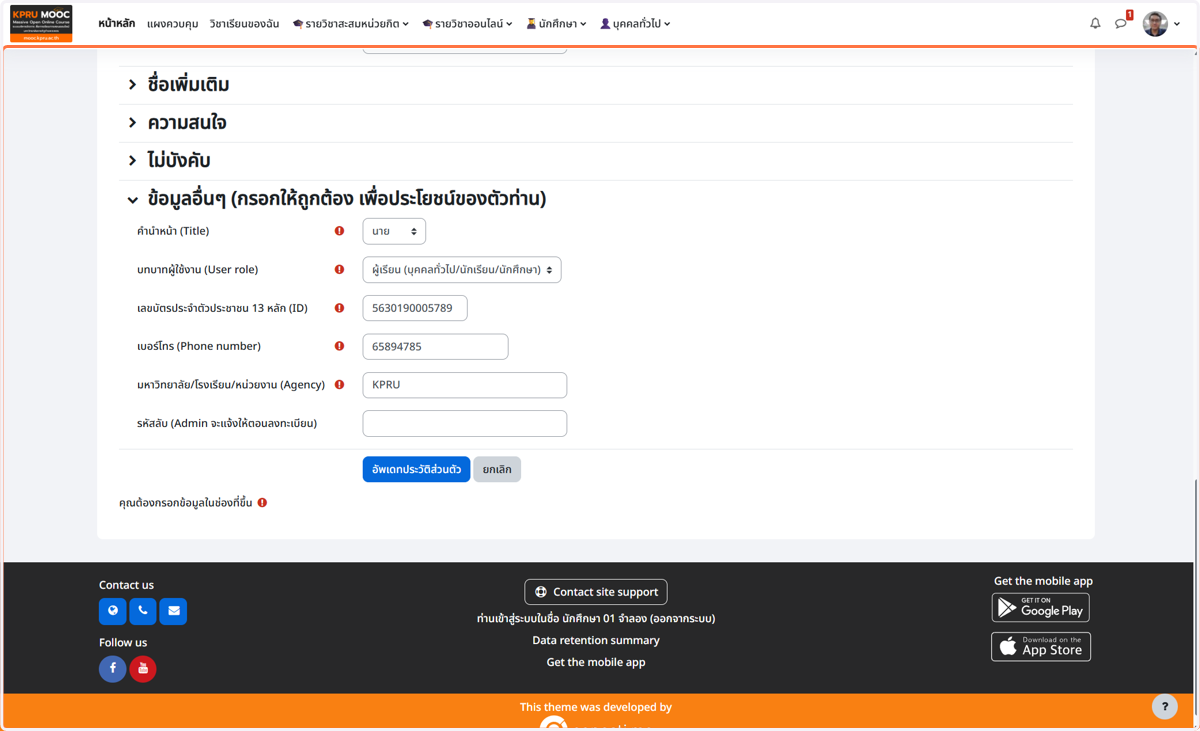Open the รายวิชาสะสมหน่วยกิต menu
Viewport: 1200px width, 731px height.
[350, 23]
